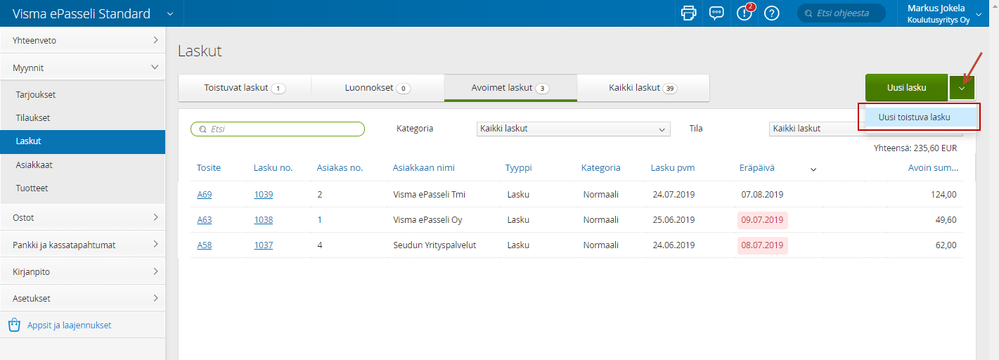This screenshot has height=360, width=999.
Task: Click open amount 124,00
Action: coord(944,194)
